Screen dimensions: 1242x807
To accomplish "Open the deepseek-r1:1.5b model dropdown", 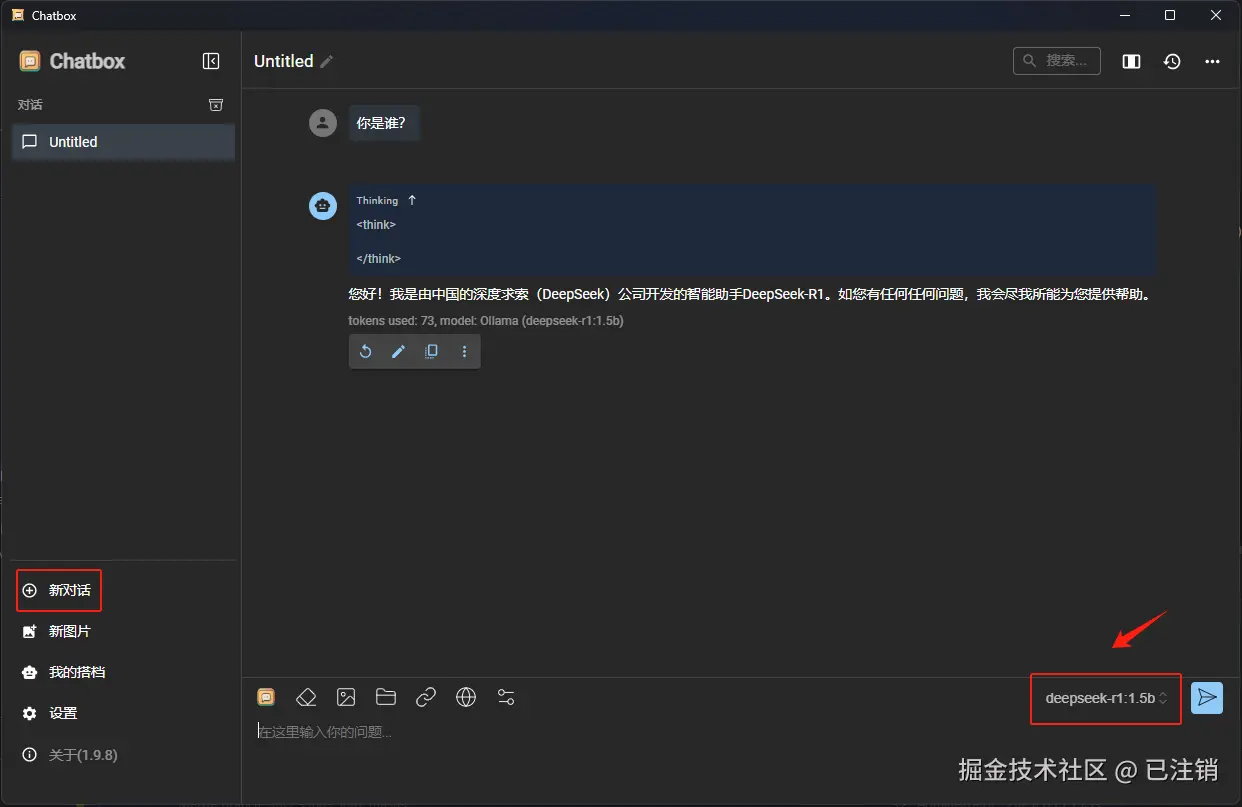I will pos(1106,698).
